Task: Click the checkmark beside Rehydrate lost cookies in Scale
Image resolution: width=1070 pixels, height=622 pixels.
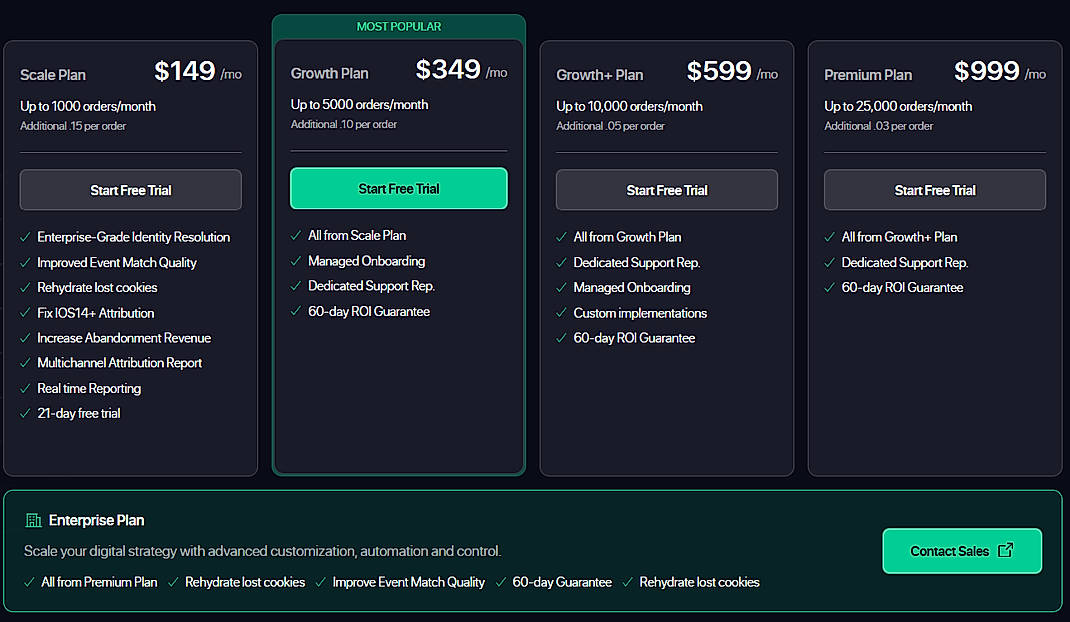Action: pos(23,287)
